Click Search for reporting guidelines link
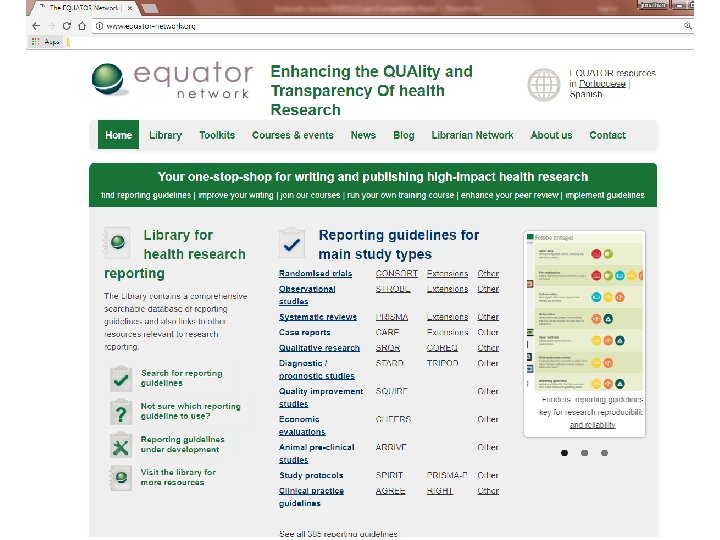 181,378
